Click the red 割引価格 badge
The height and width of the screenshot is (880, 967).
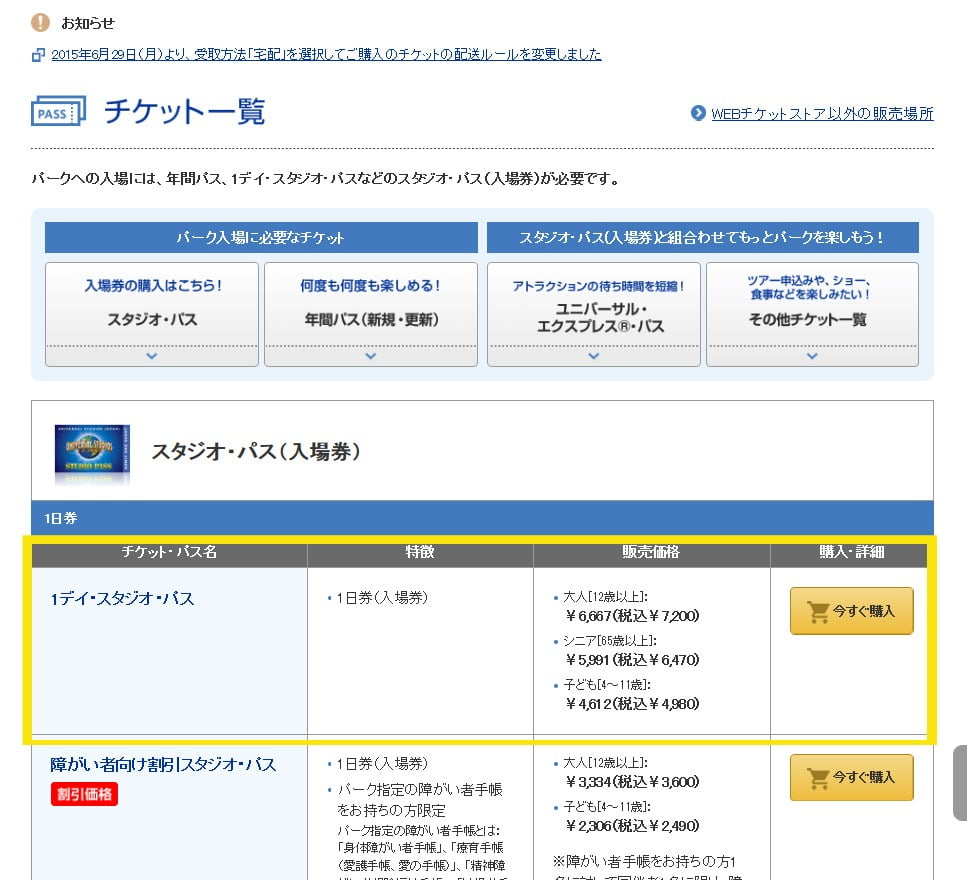point(84,794)
